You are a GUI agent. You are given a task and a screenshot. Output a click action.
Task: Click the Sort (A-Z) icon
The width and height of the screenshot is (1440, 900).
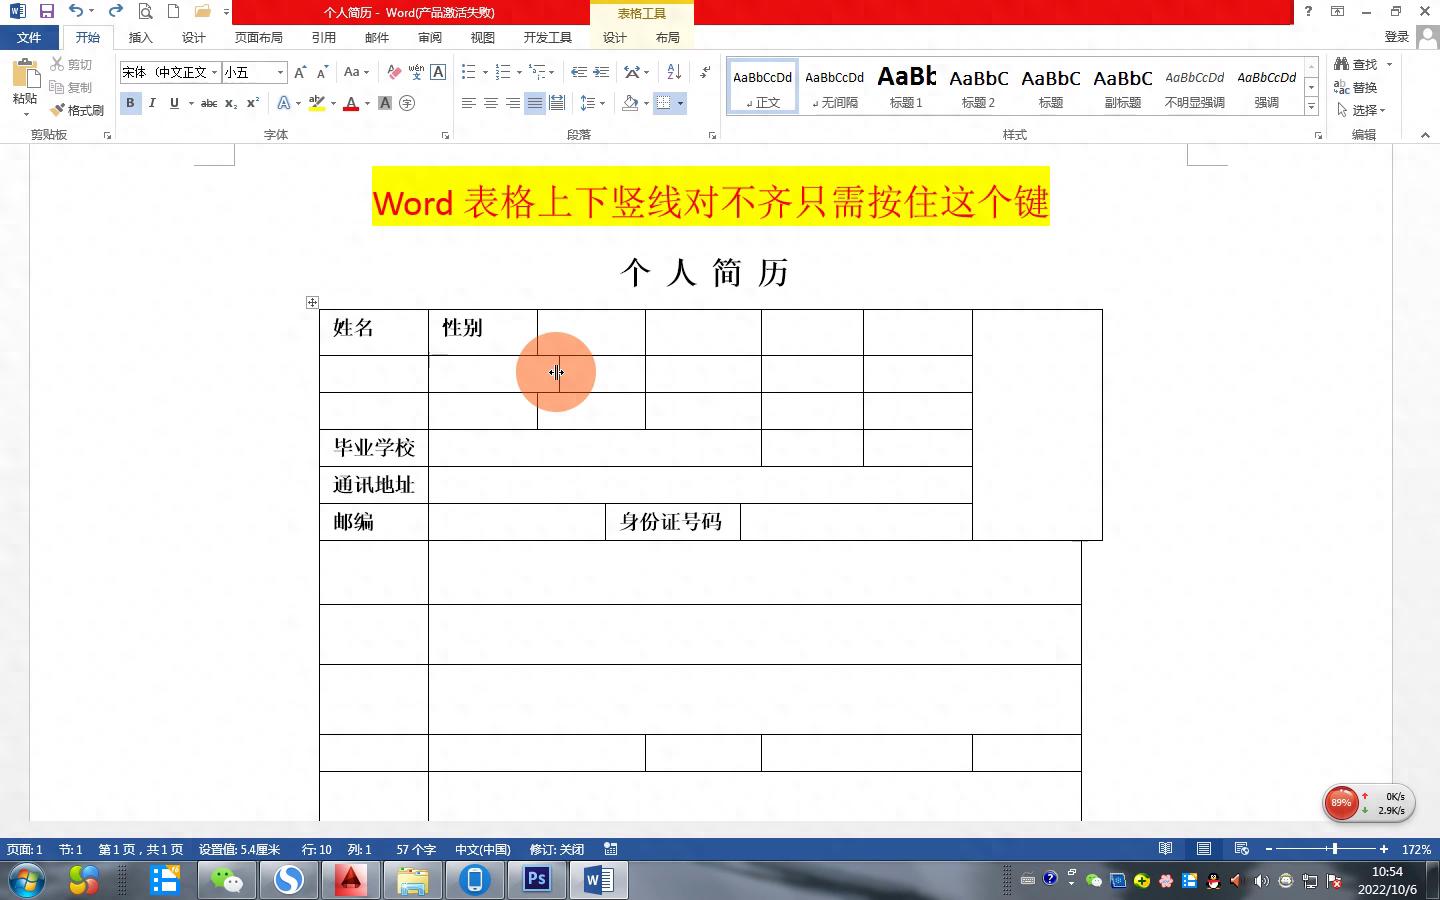(674, 72)
